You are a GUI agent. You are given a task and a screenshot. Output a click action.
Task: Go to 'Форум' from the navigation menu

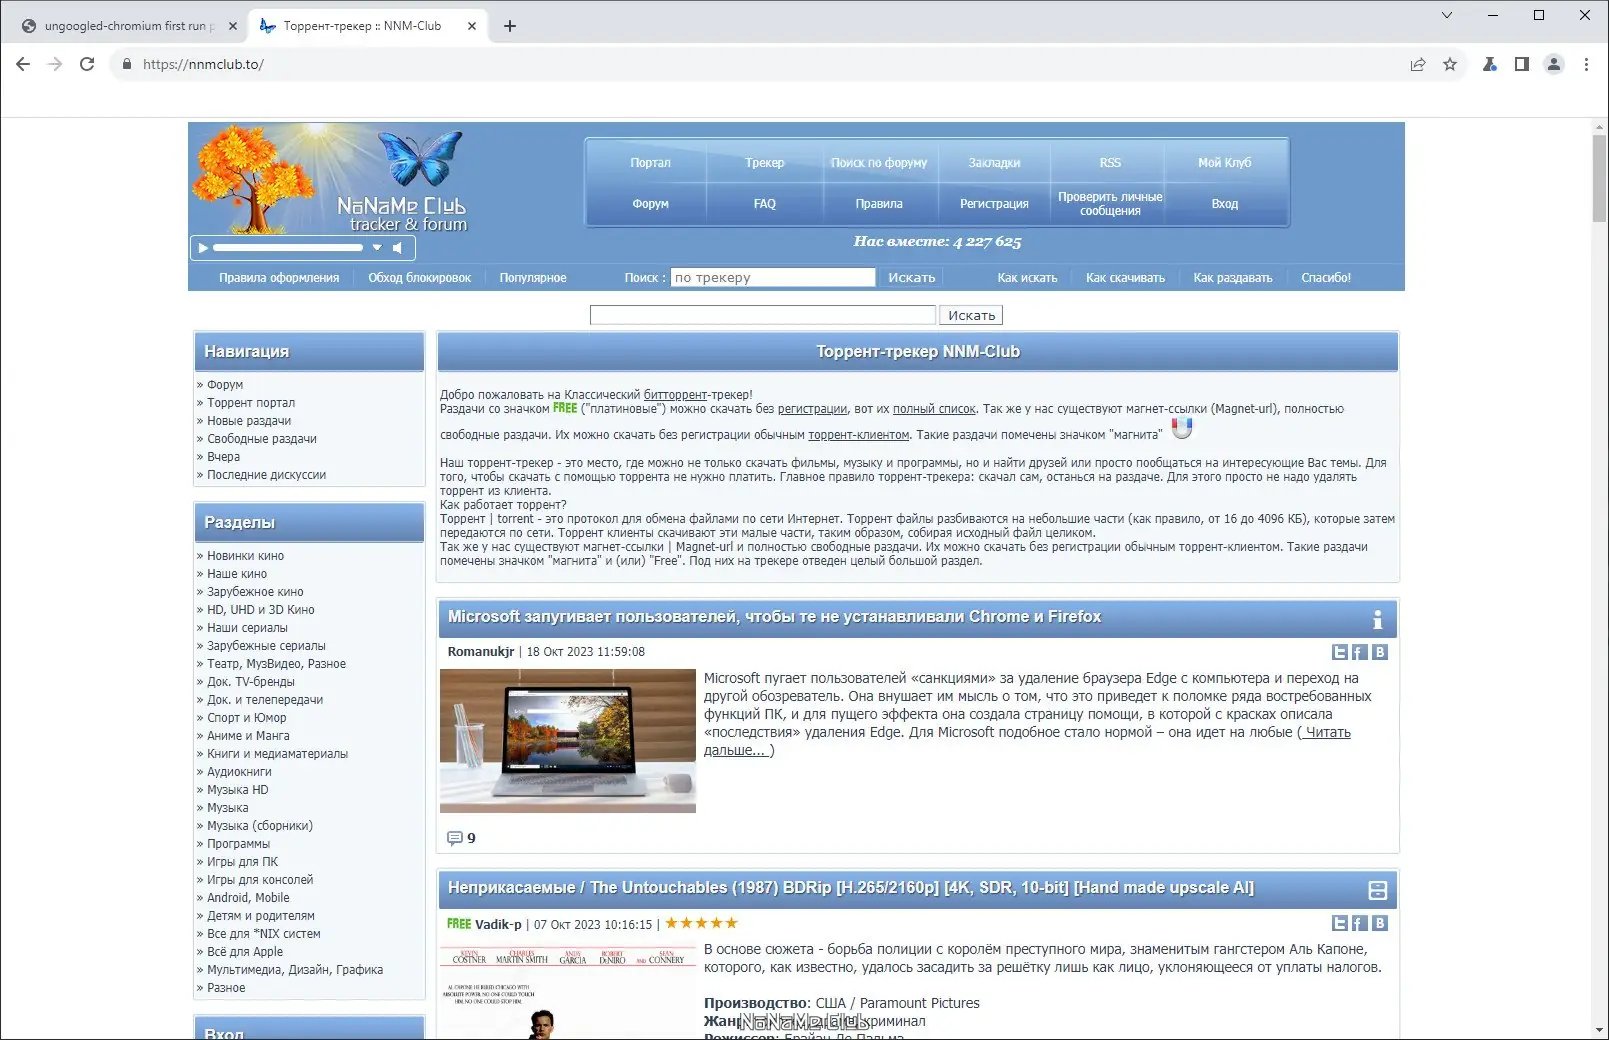tap(225, 384)
